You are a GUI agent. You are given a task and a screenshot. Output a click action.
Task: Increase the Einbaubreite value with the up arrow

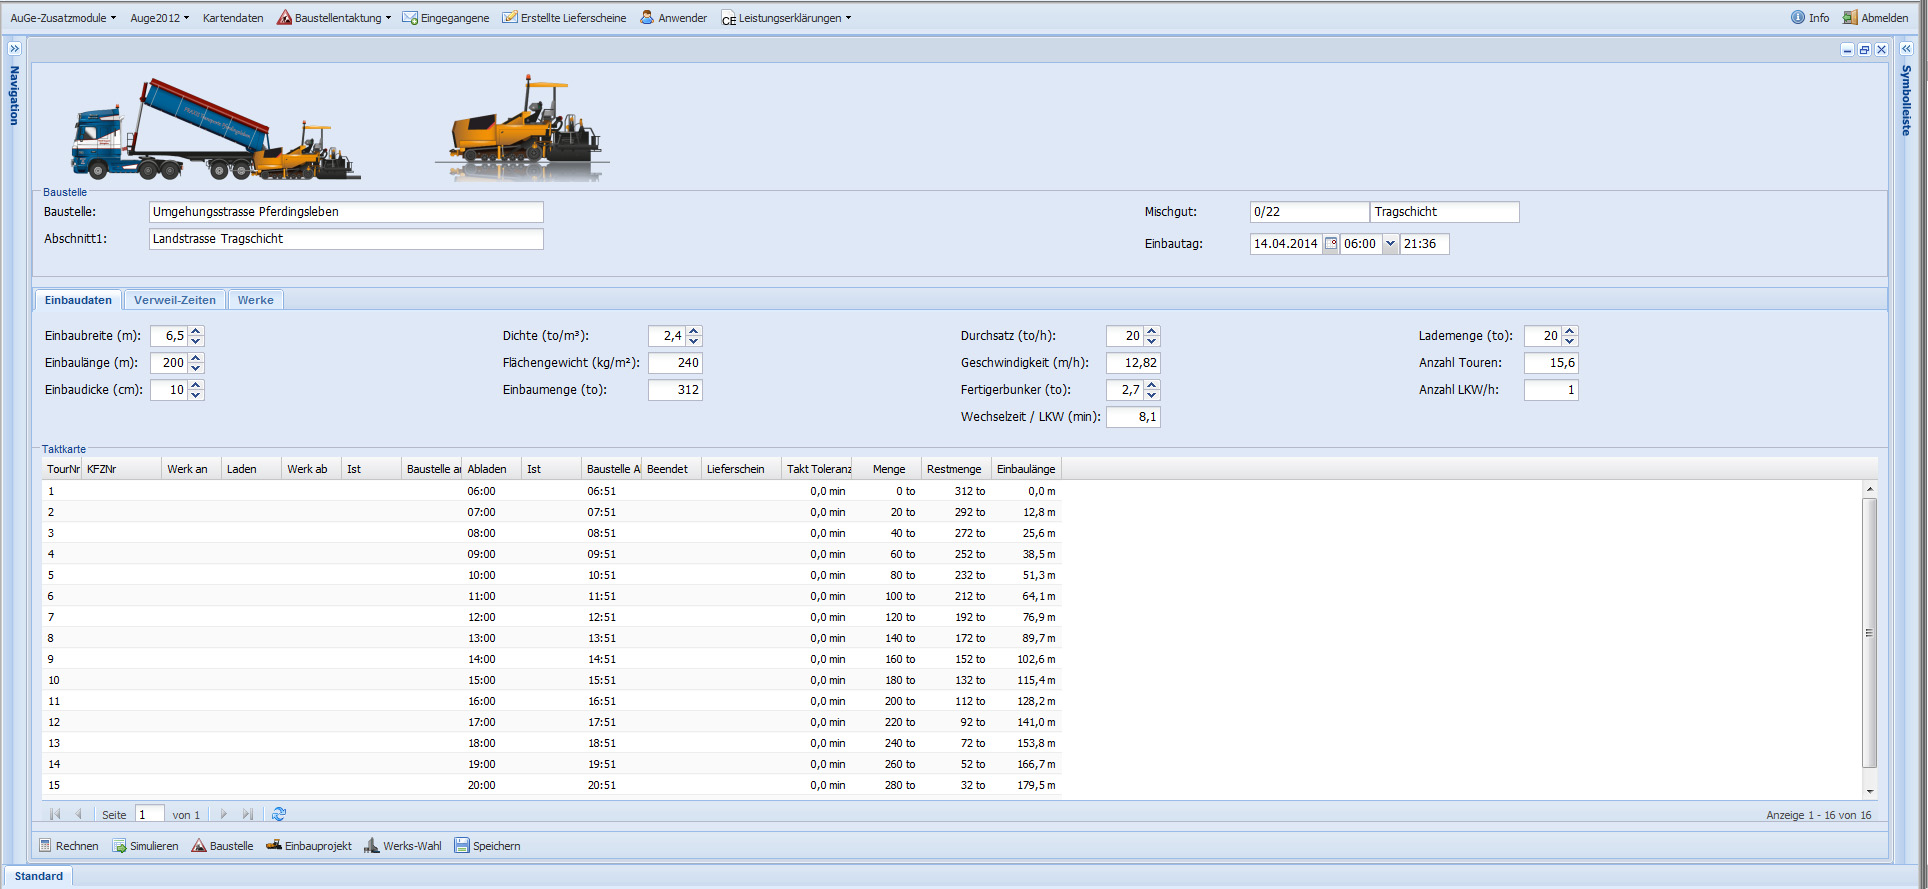pyautogui.click(x=196, y=331)
